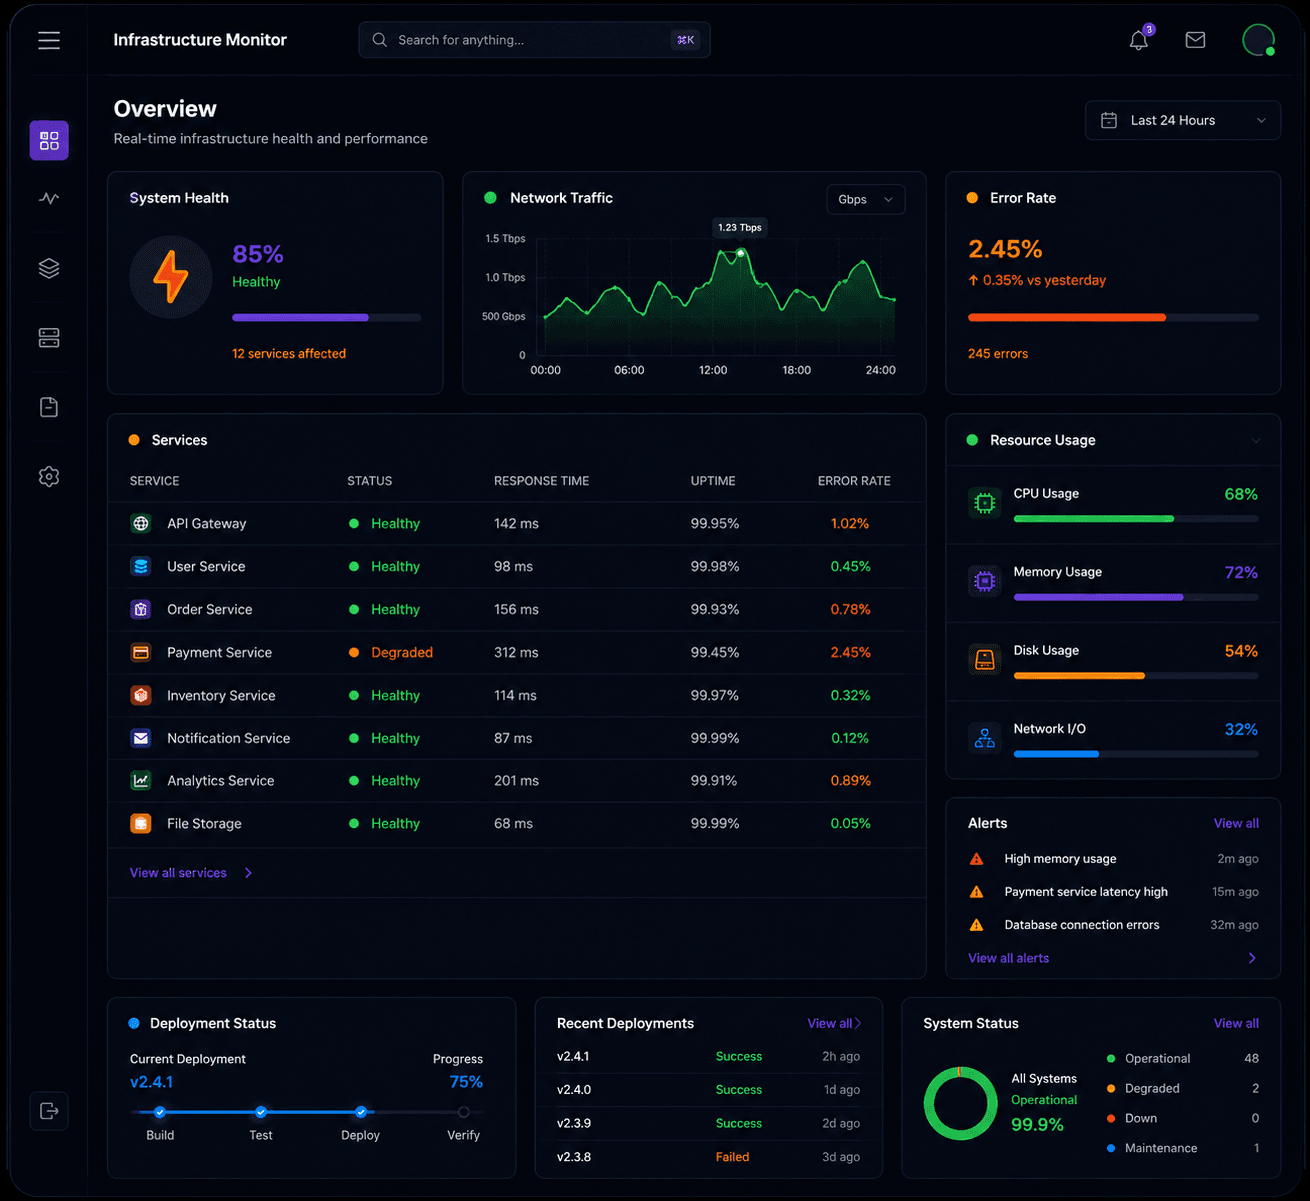Click the v2.4.0 deployment row

coord(708,1090)
